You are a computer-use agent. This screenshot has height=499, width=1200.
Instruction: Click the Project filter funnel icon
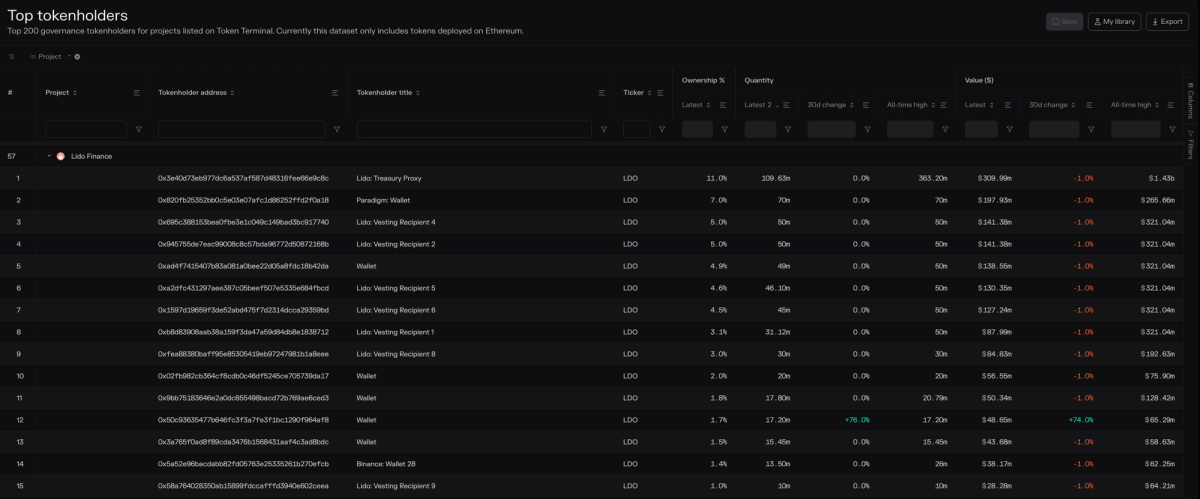click(x=138, y=129)
